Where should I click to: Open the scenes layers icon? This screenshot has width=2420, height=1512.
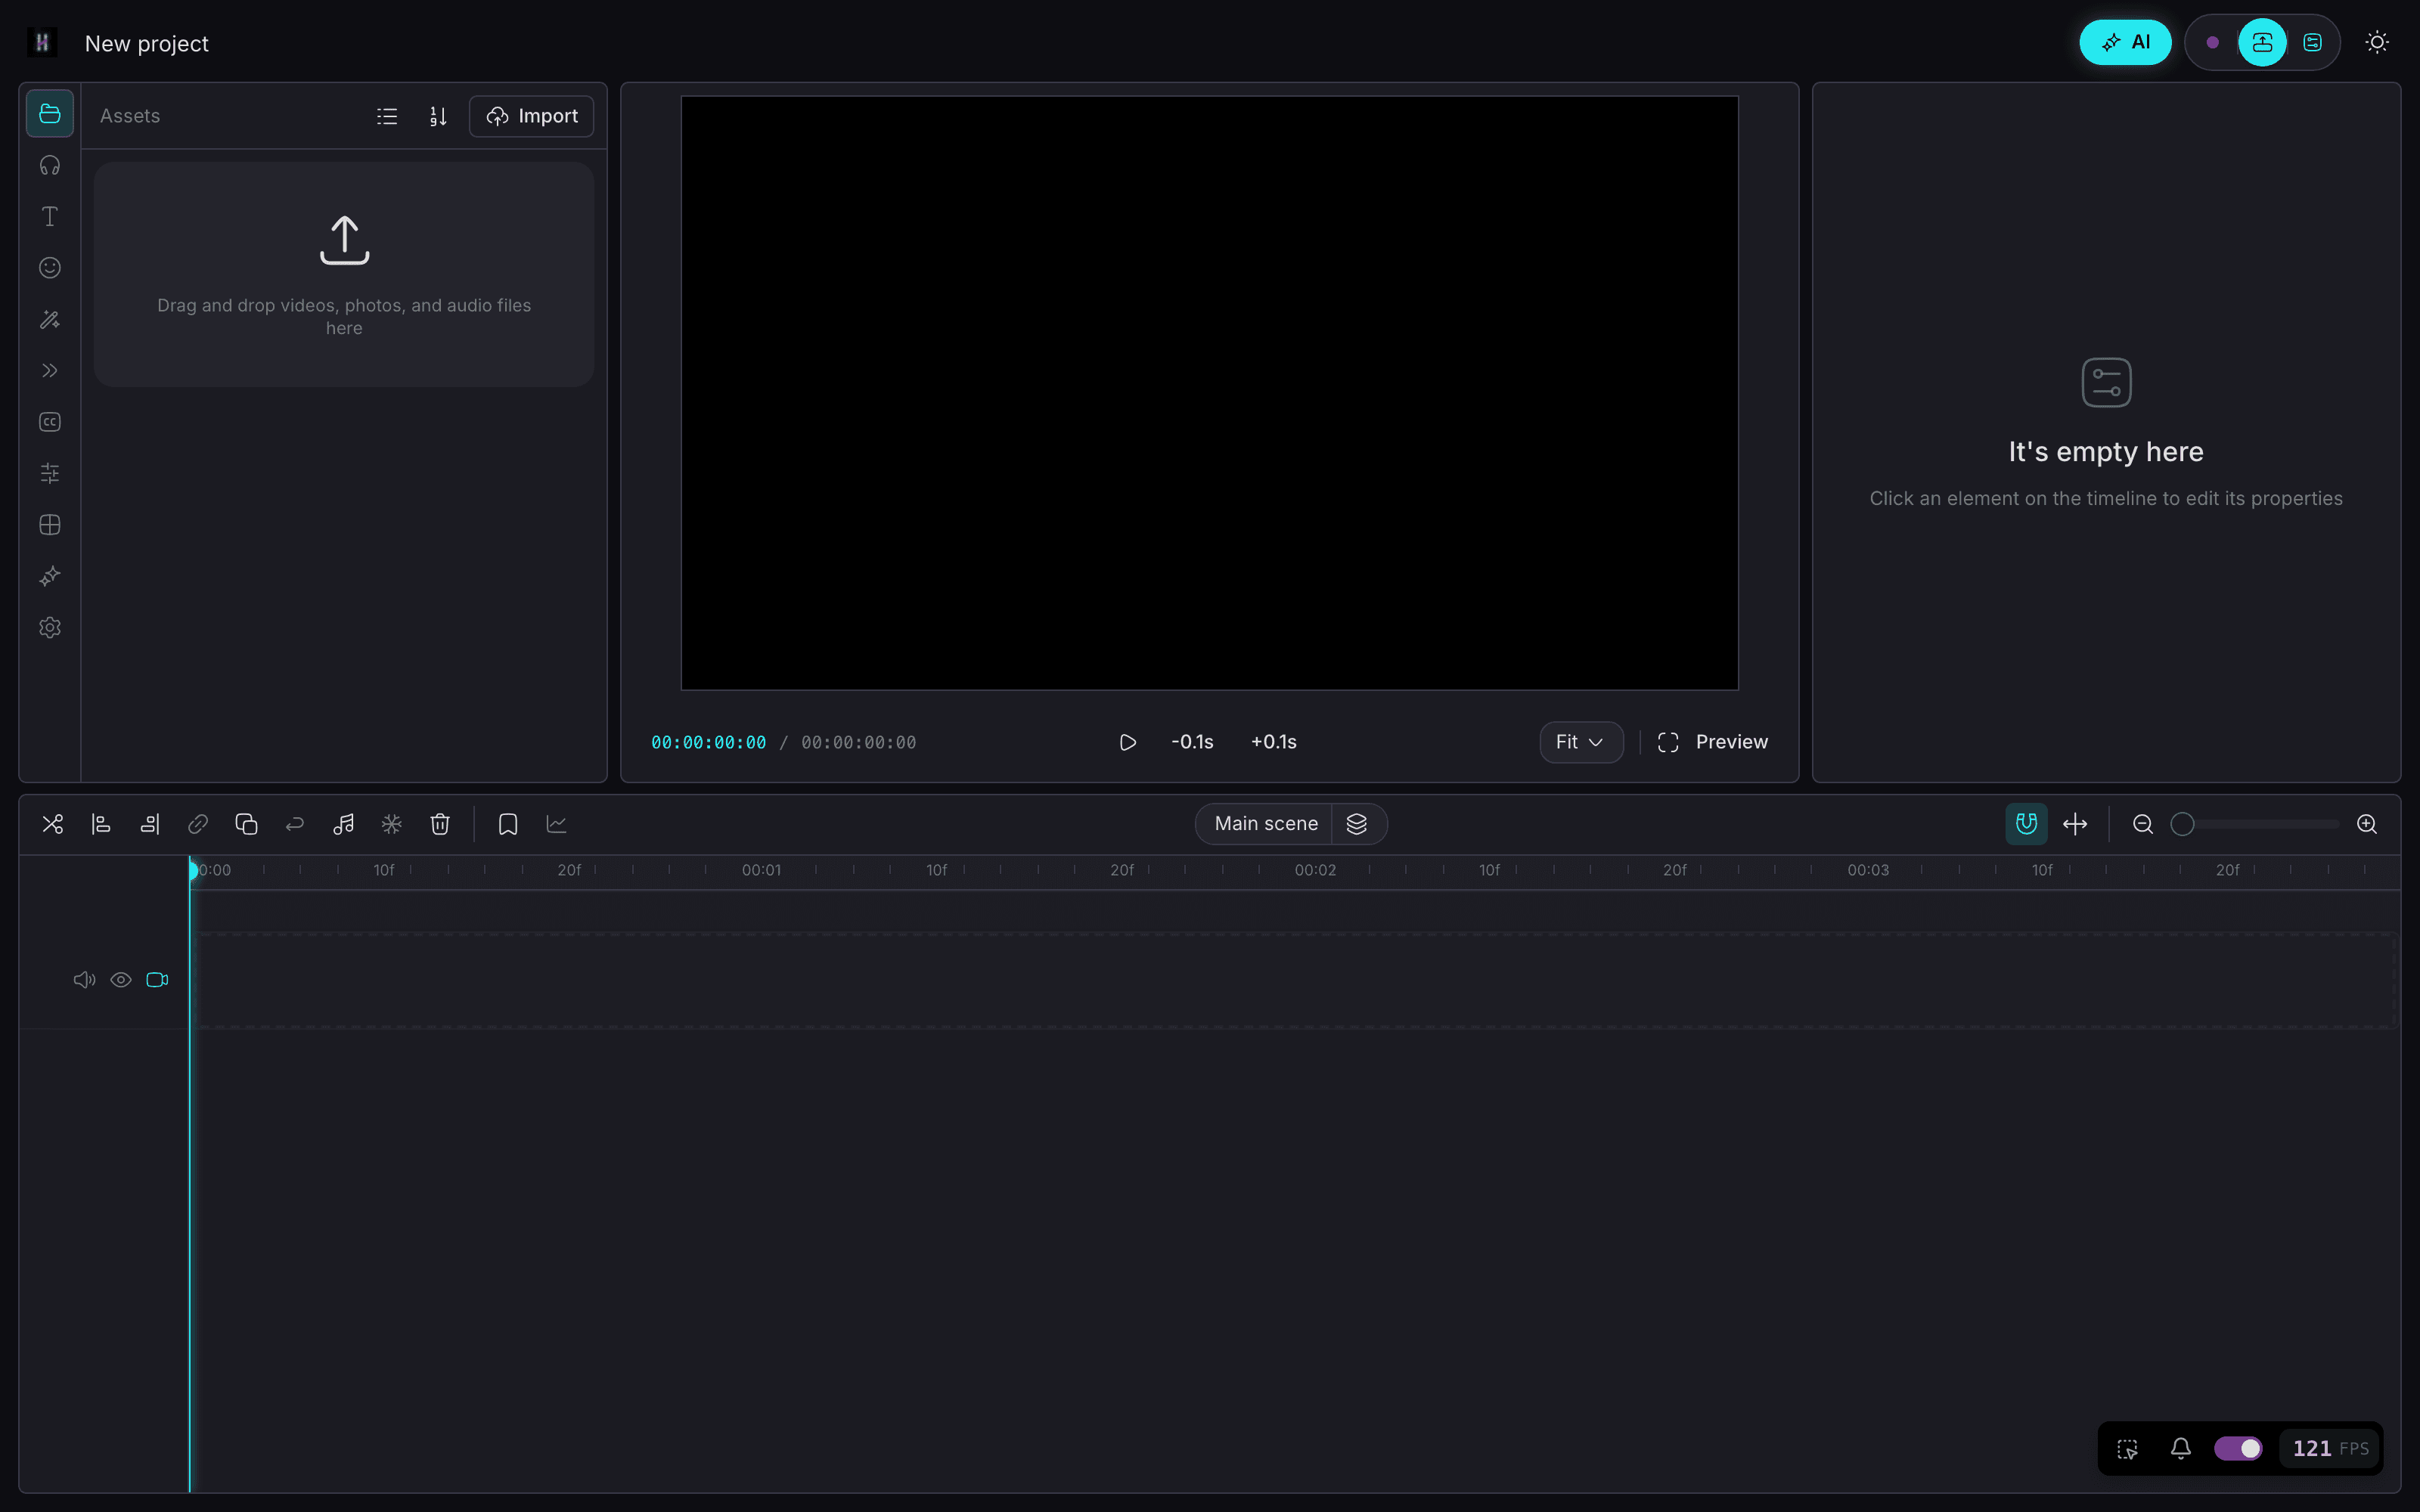(1357, 824)
